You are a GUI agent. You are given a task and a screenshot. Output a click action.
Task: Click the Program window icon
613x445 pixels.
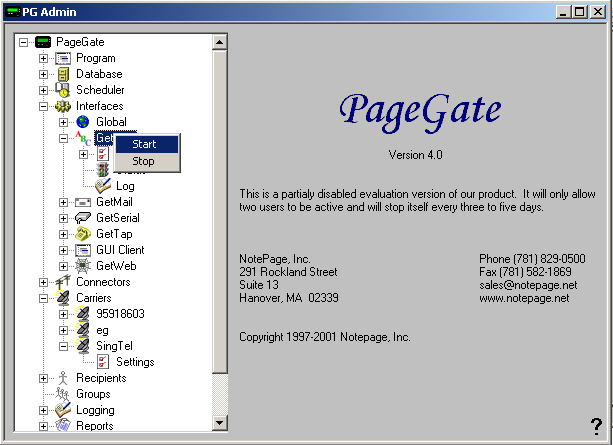63,58
